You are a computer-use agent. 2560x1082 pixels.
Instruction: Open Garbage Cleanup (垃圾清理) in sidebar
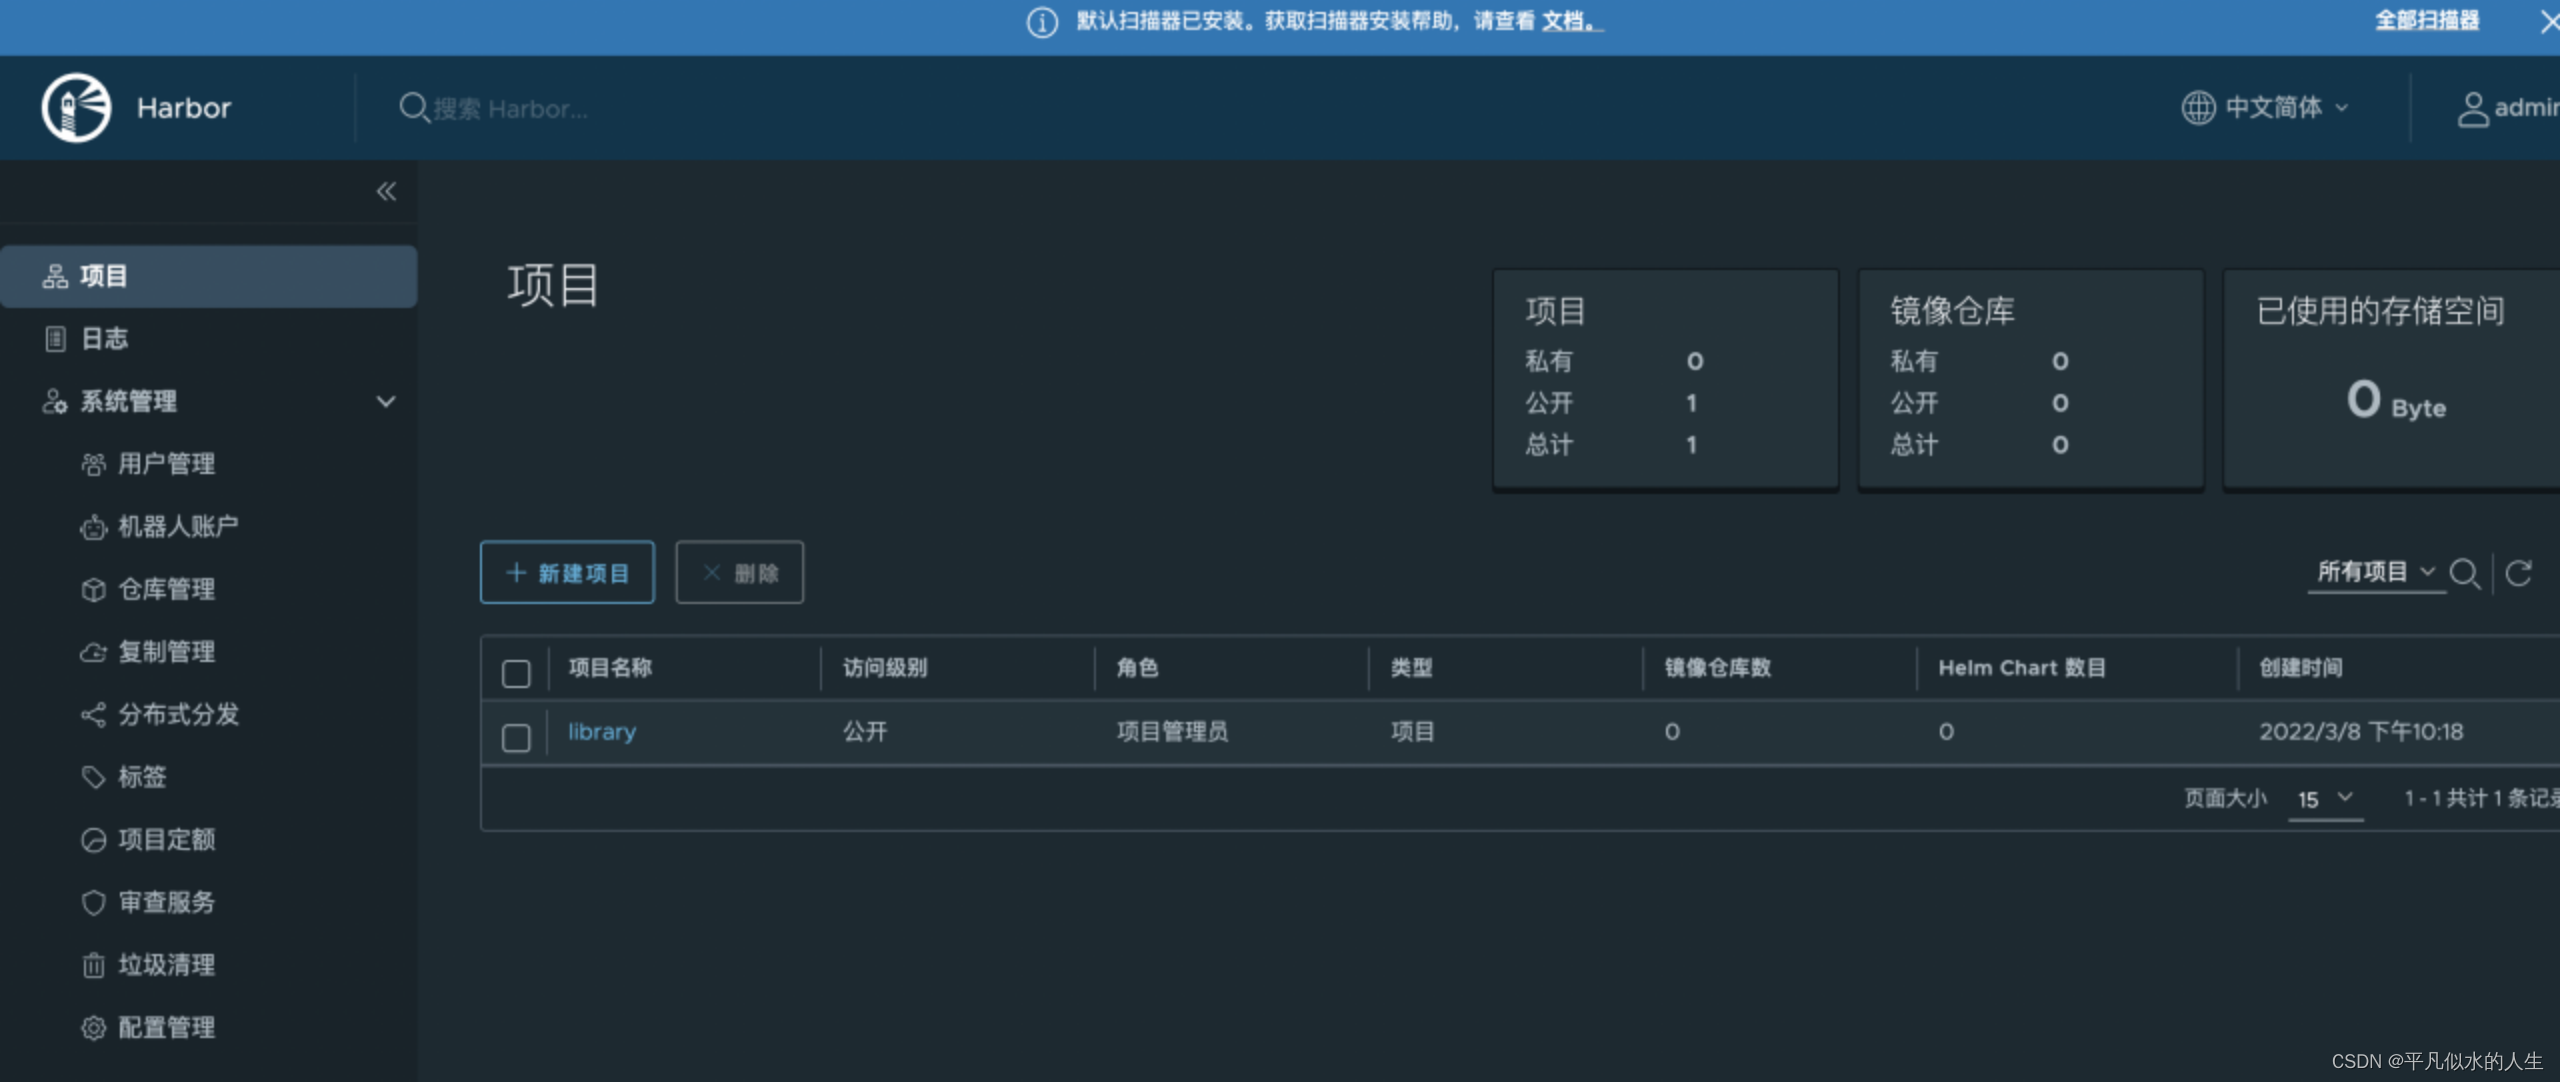[166, 965]
